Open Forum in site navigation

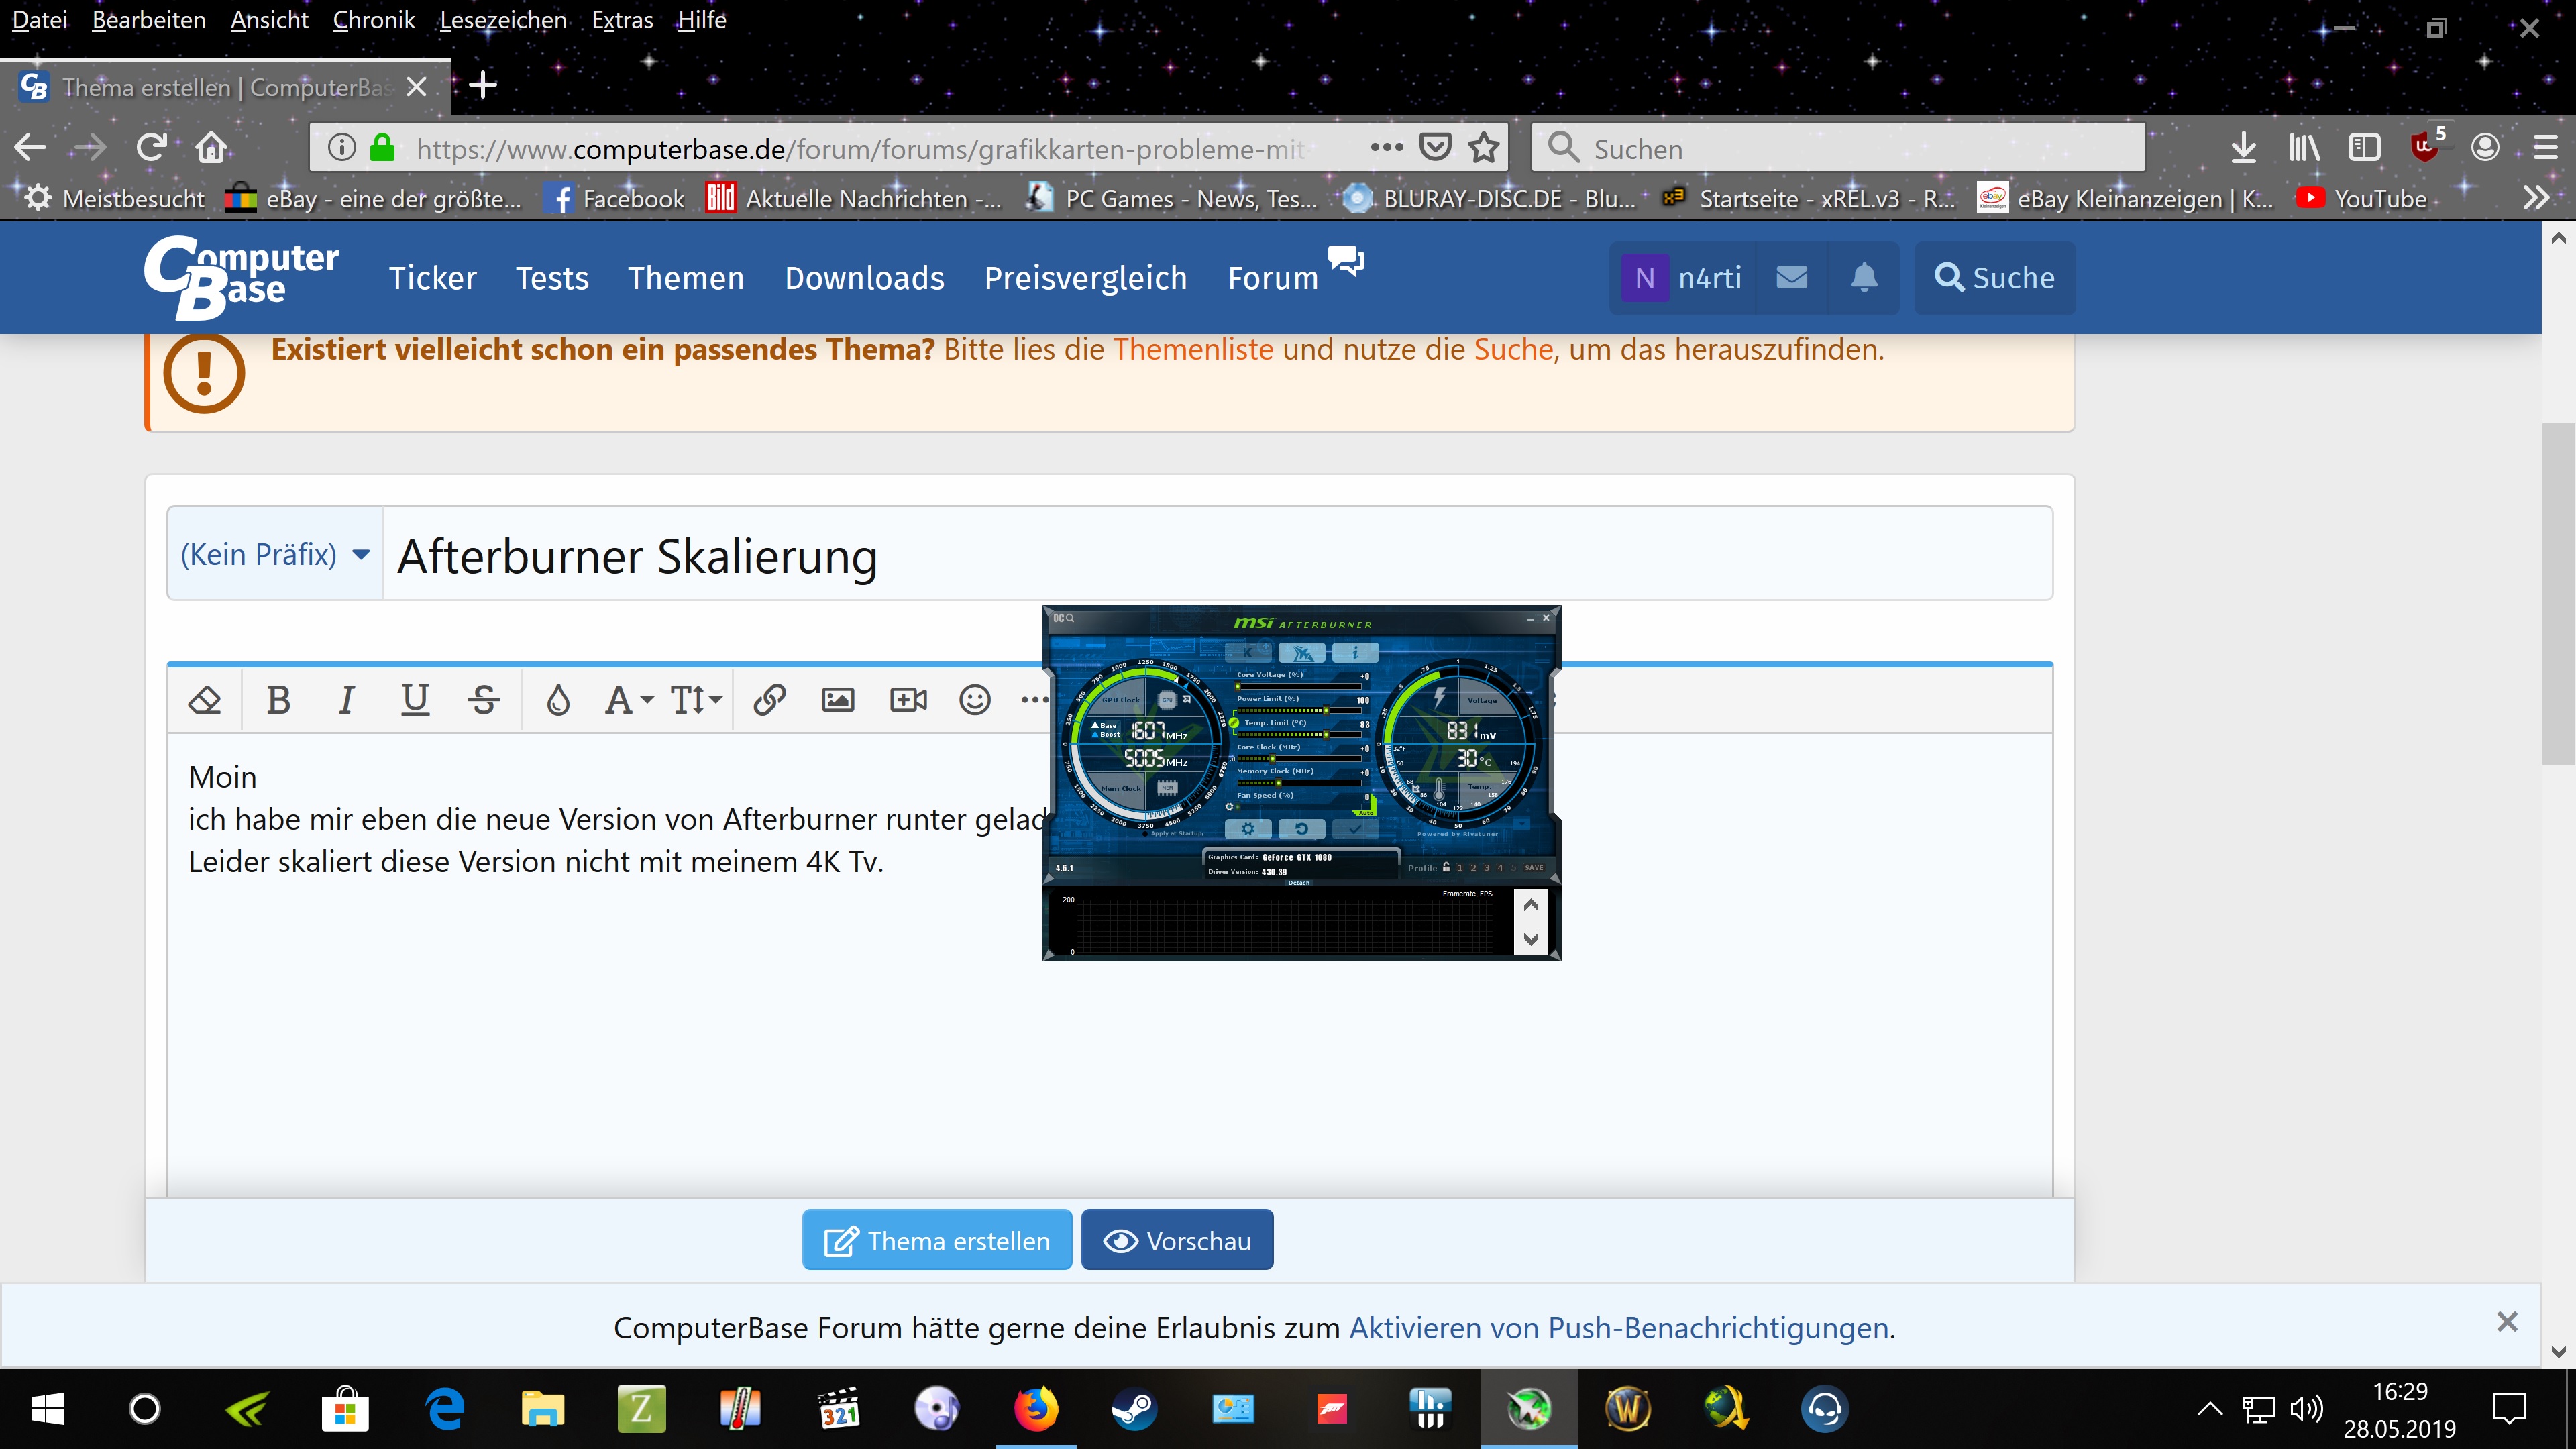[x=1272, y=278]
